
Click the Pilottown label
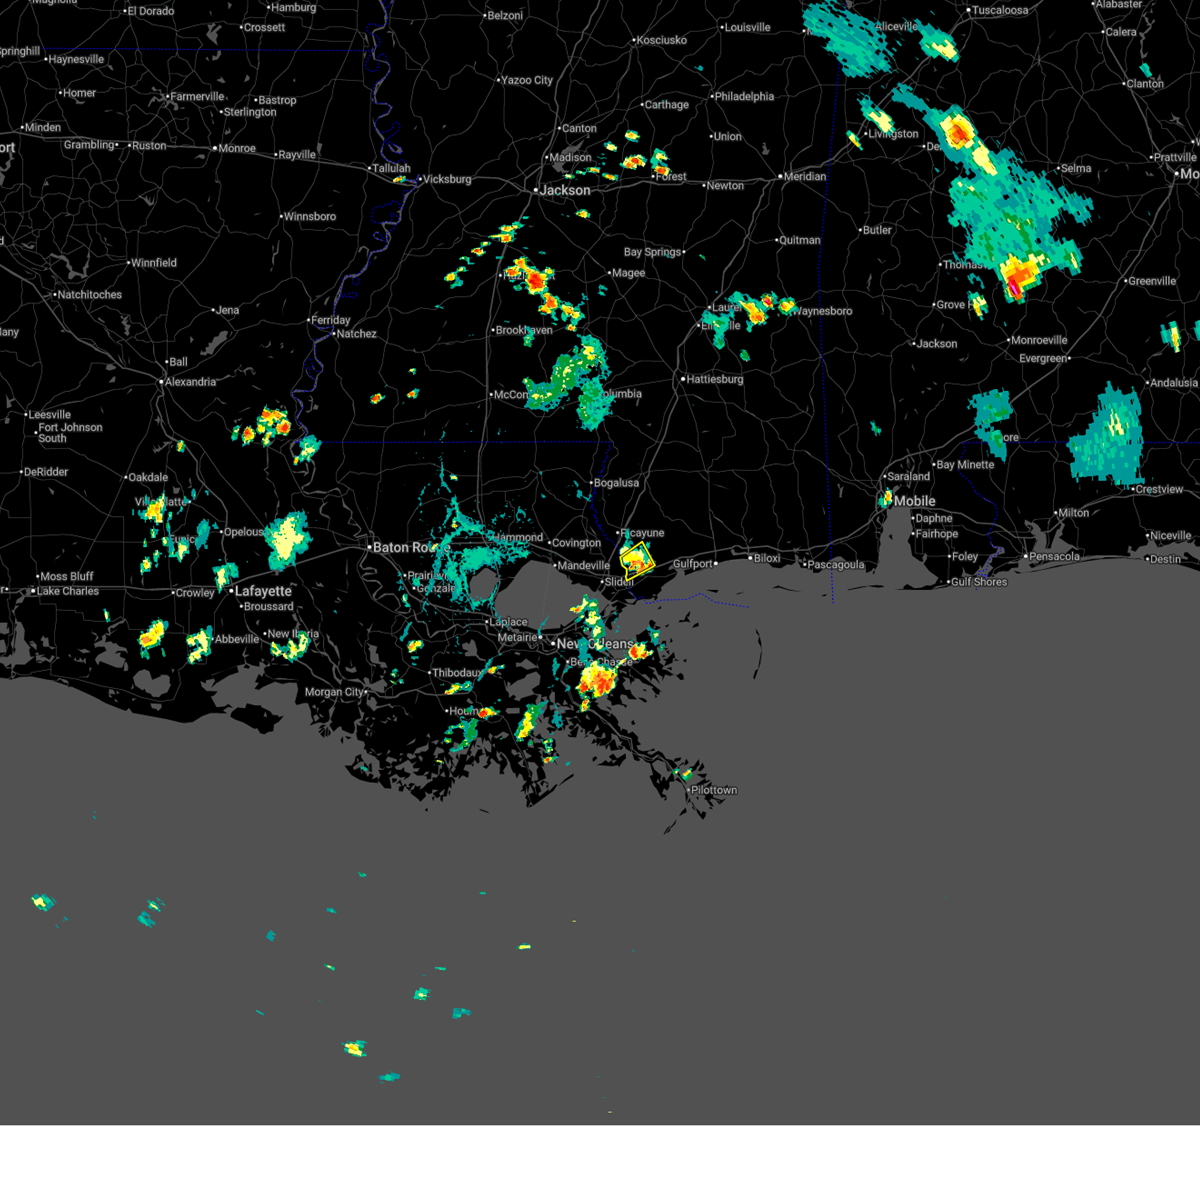point(714,790)
